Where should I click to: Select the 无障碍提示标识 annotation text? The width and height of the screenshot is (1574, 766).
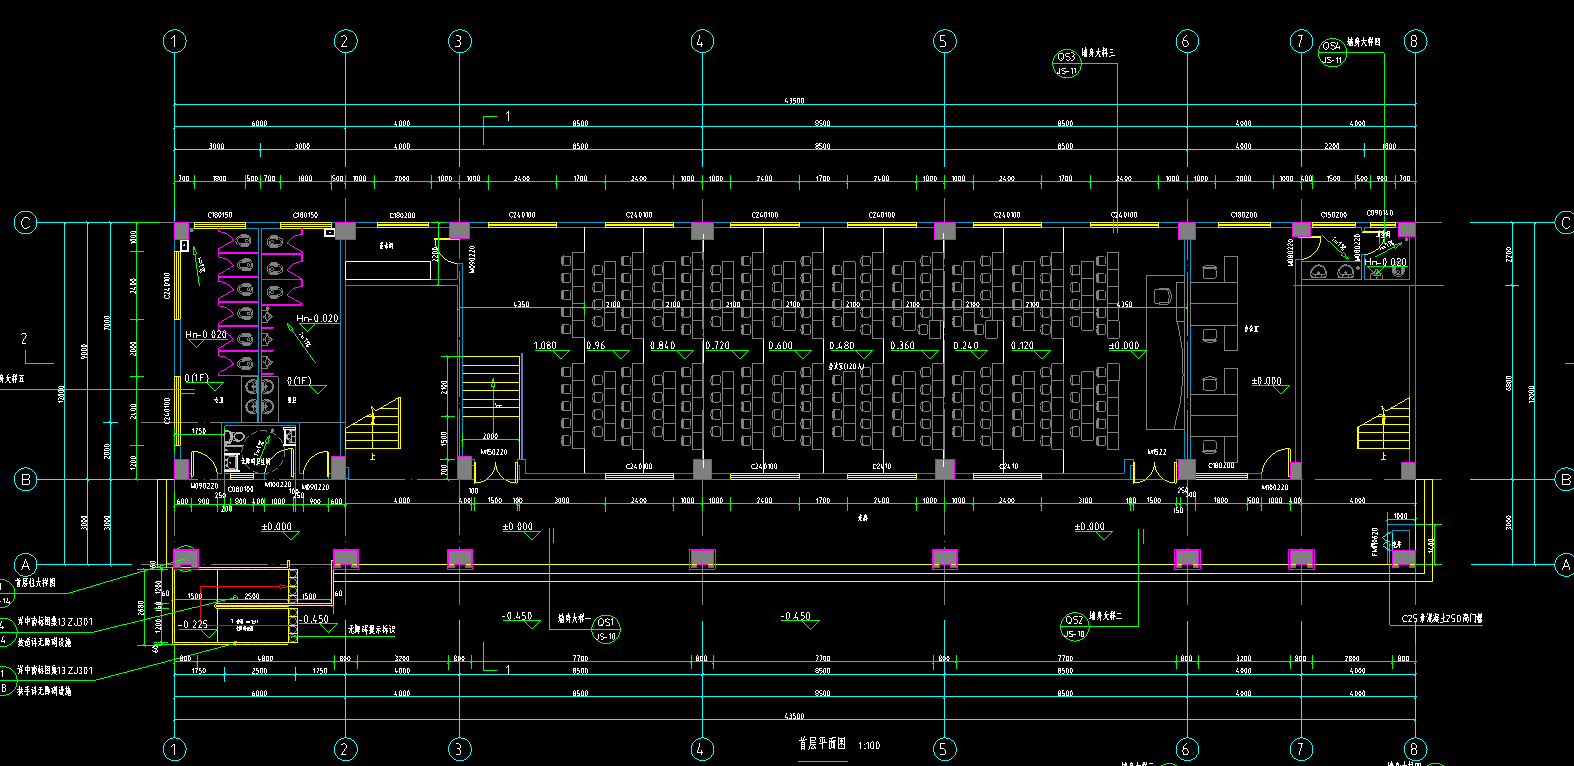point(371,630)
